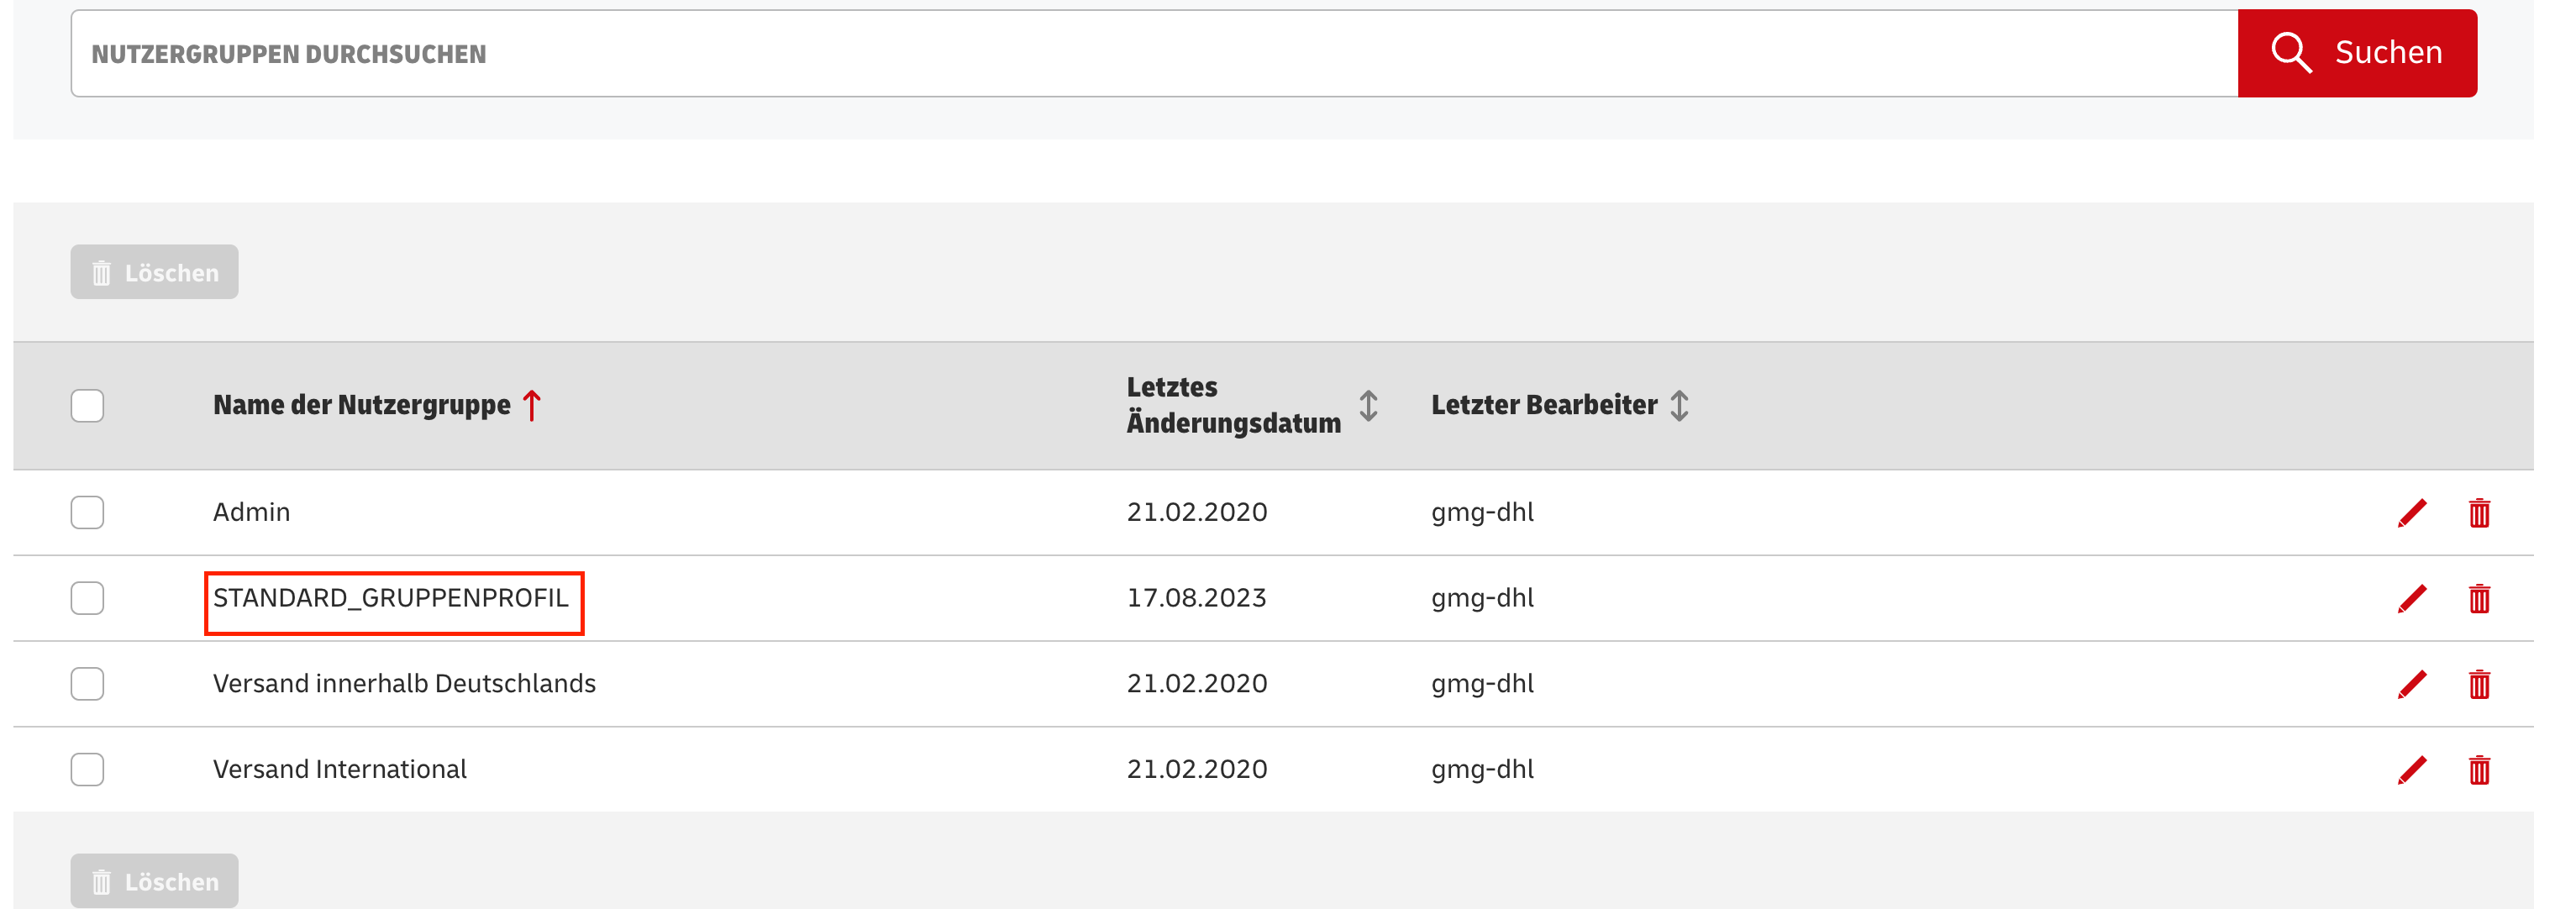This screenshot has height=909, width=2576.
Task: Reverse sort order on Name der Nutzergruppe
Action: [x=532, y=404]
